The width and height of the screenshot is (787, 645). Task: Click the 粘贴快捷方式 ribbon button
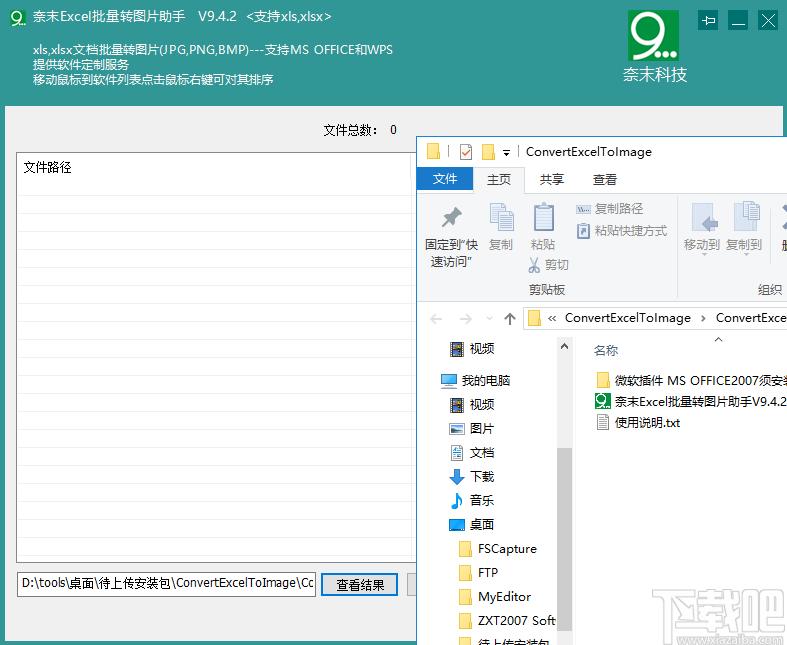click(x=622, y=231)
